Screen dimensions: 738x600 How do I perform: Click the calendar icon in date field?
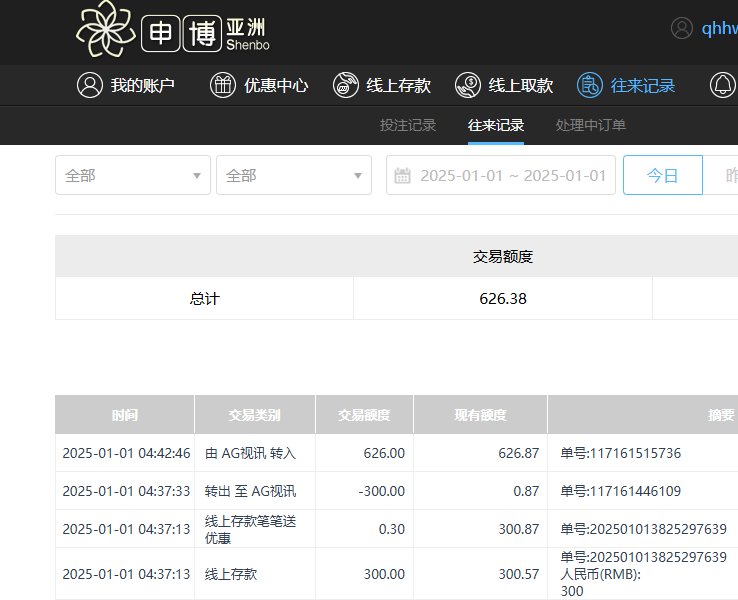tap(403, 176)
